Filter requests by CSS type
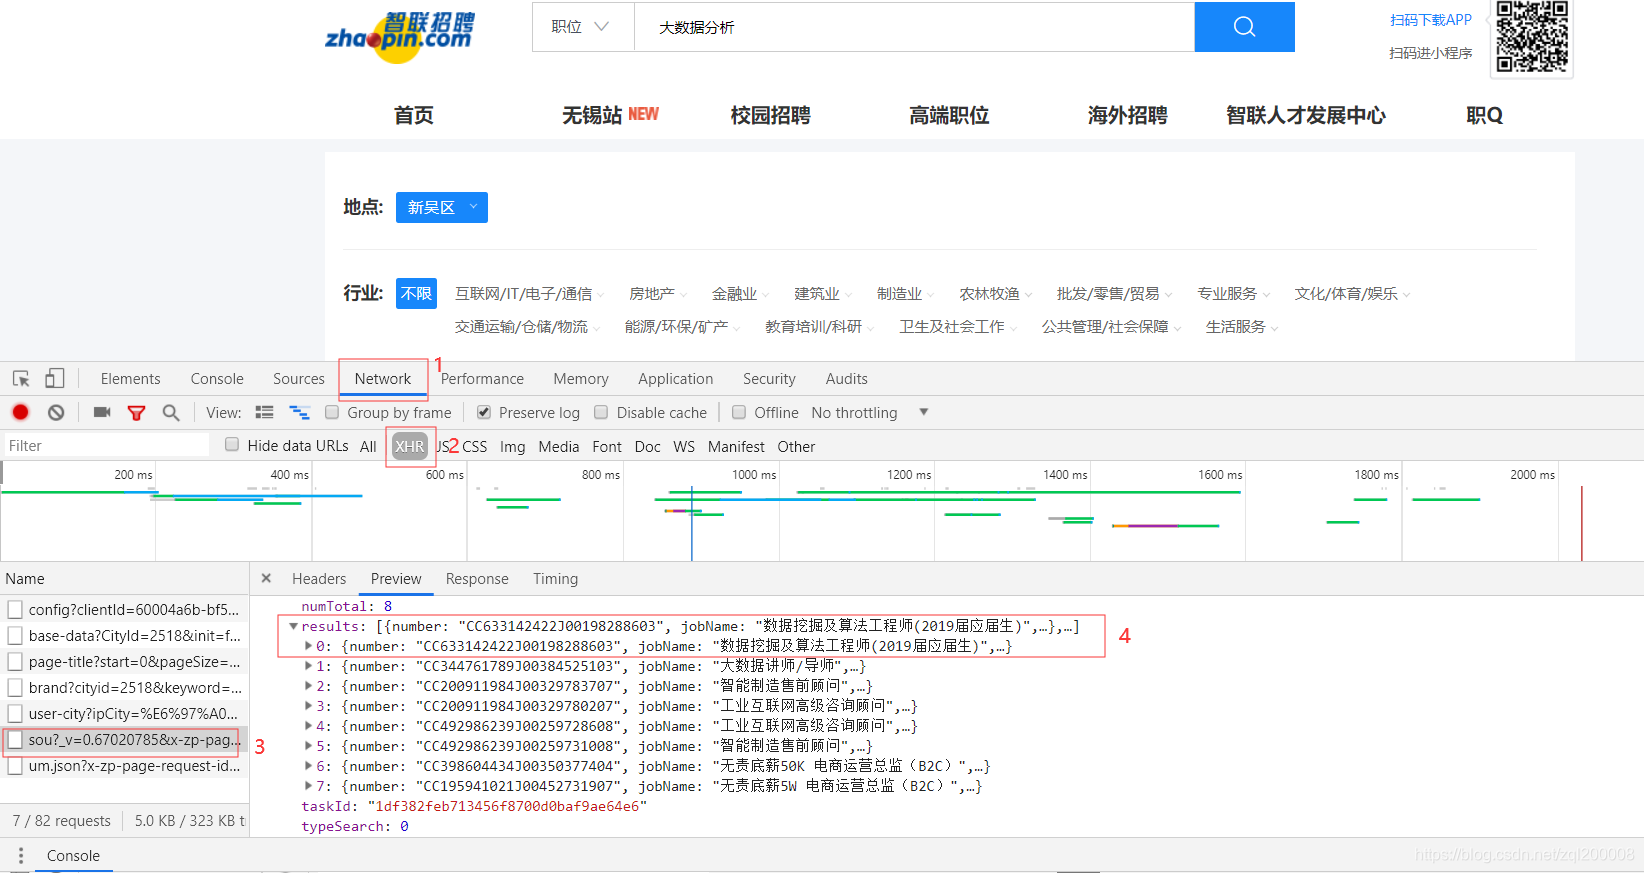This screenshot has width=1644, height=873. click(475, 446)
